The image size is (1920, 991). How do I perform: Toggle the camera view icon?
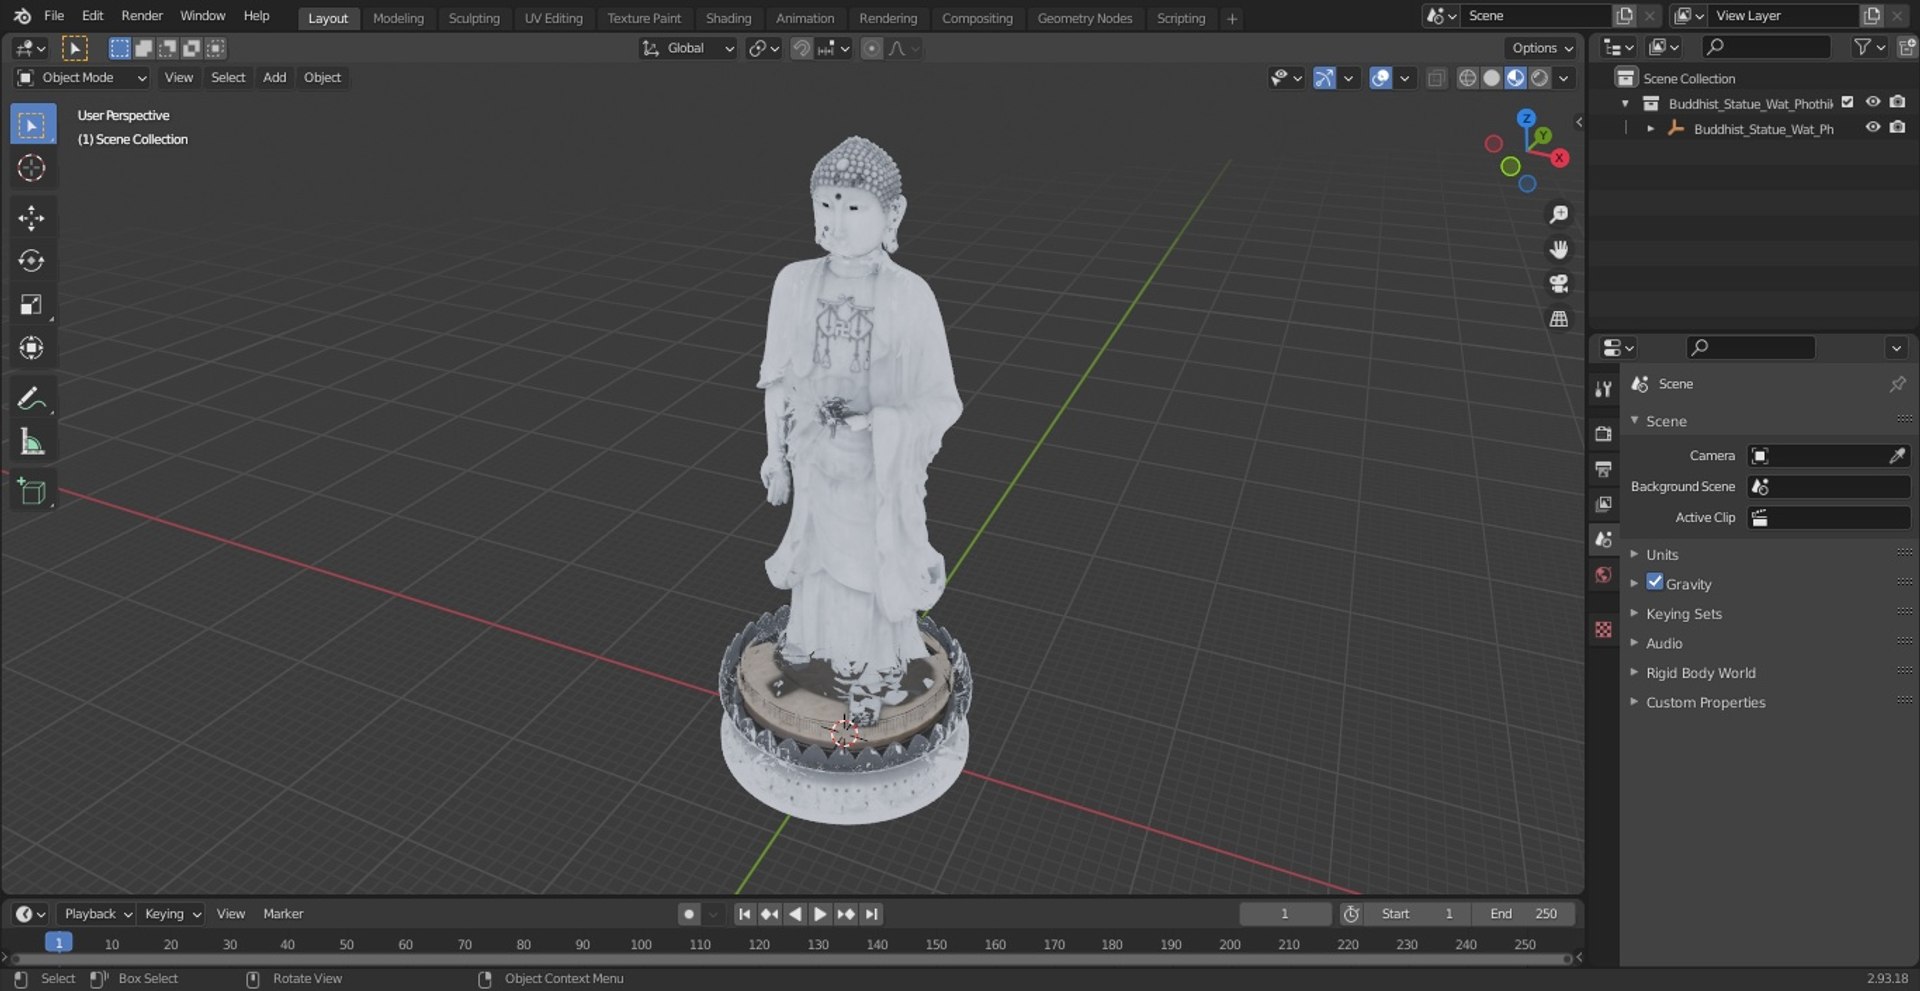coord(1558,285)
